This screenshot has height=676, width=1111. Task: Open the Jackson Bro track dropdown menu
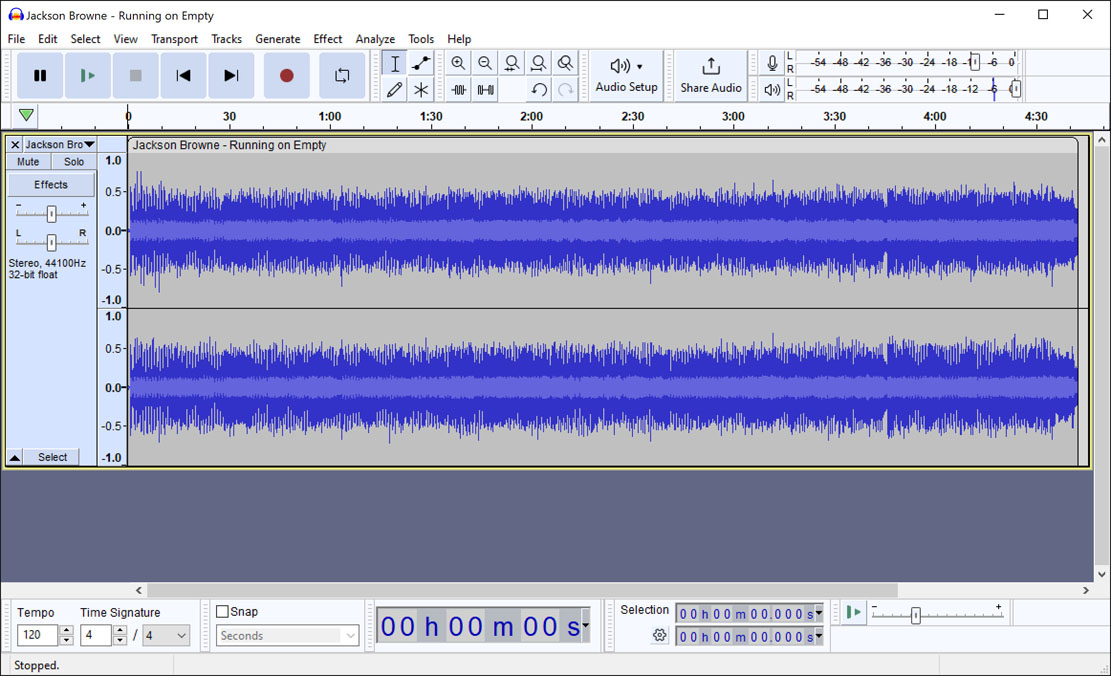tap(60, 145)
